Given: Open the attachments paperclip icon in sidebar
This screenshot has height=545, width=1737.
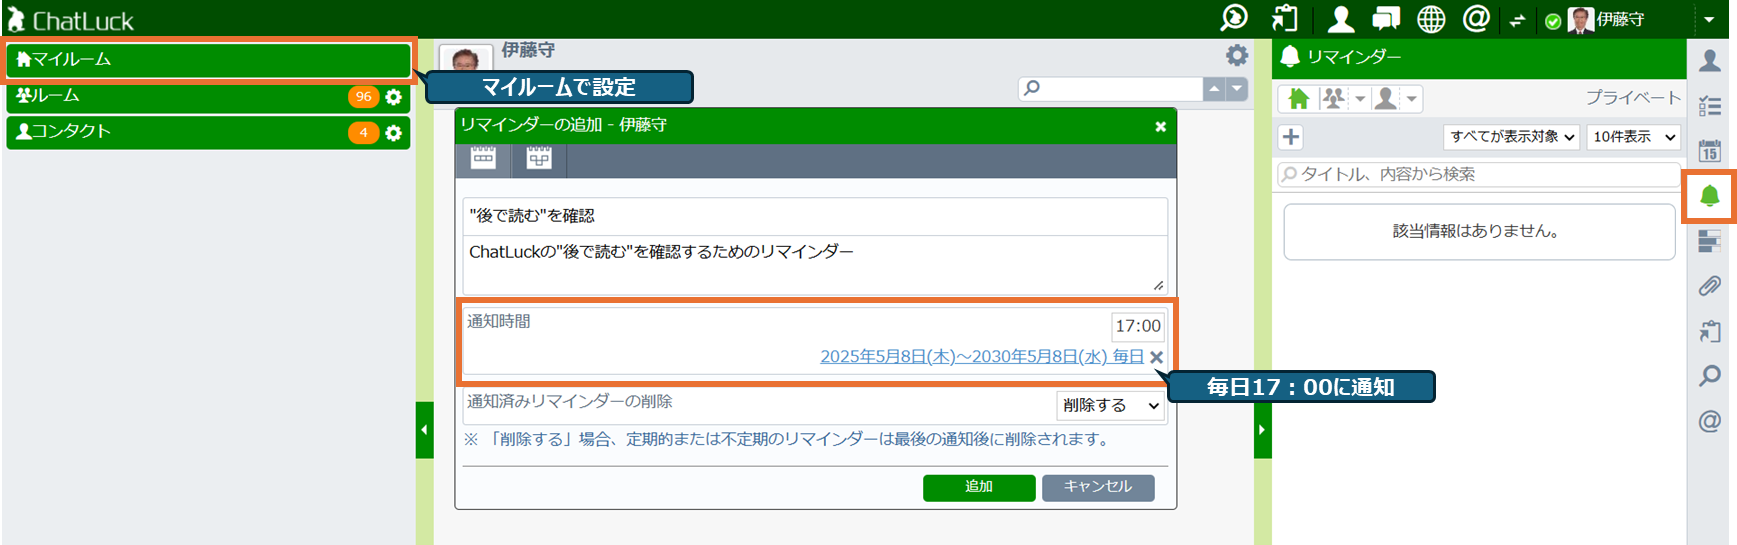Looking at the screenshot, I should tap(1710, 286).
